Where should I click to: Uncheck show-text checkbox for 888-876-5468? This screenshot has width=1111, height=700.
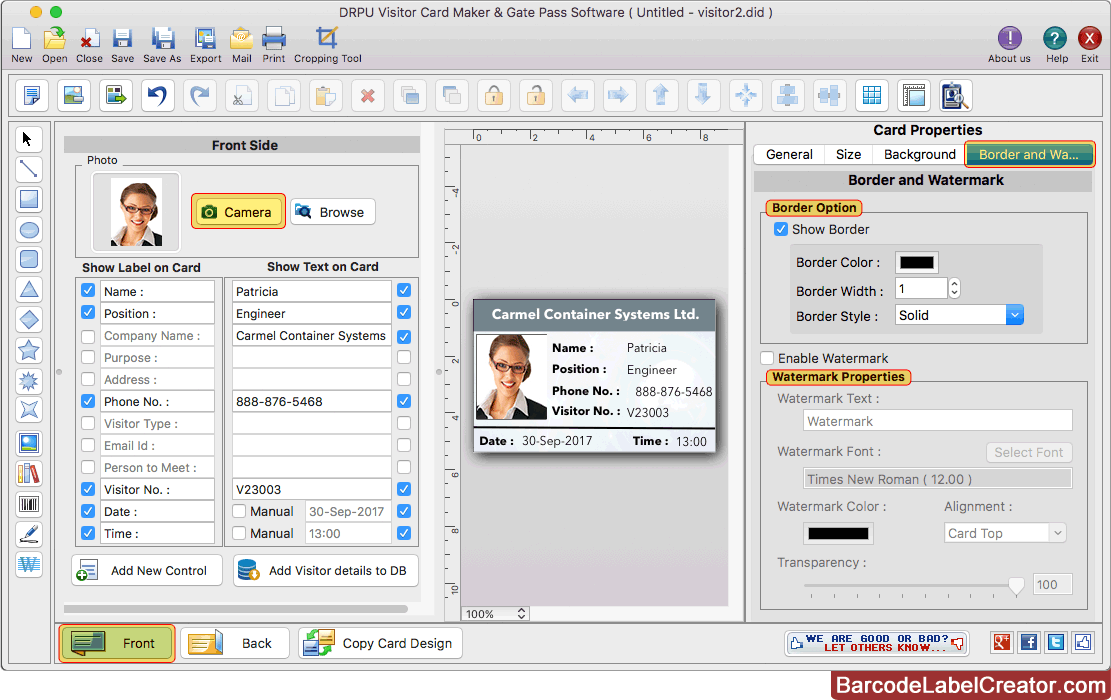tap(404, 401)
